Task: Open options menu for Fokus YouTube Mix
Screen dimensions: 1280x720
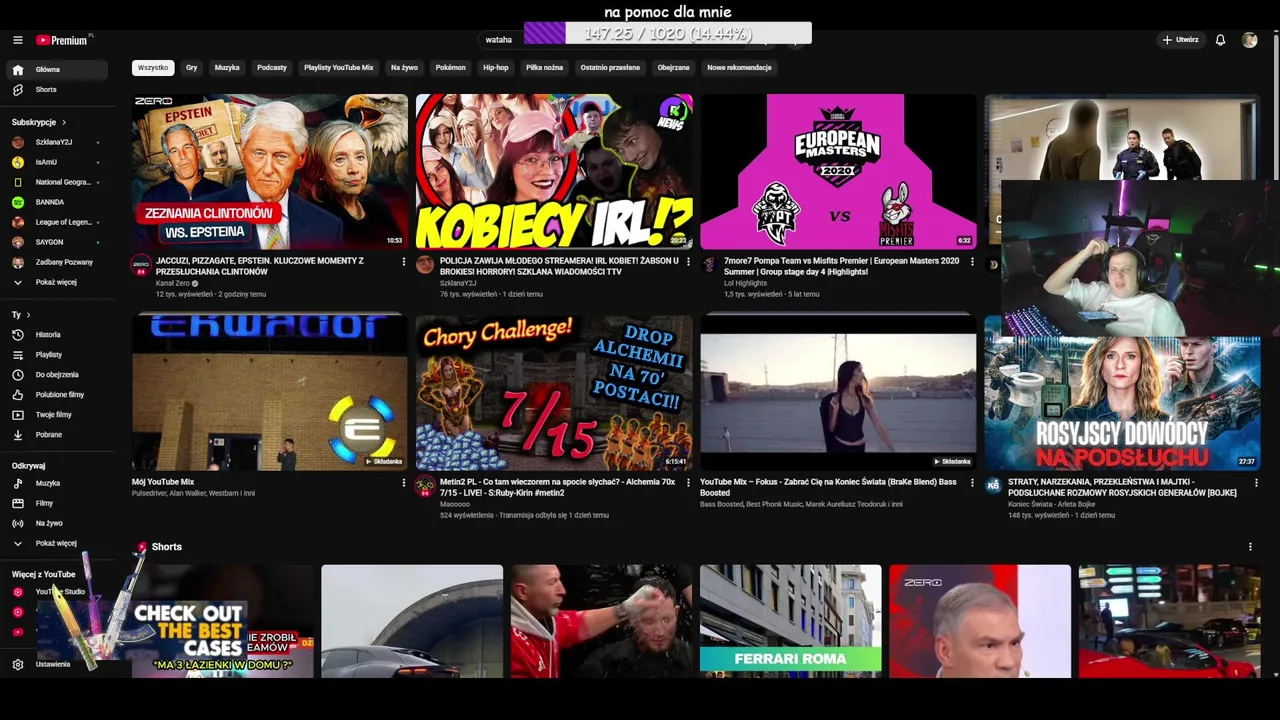Action: [x=972, y=483]
